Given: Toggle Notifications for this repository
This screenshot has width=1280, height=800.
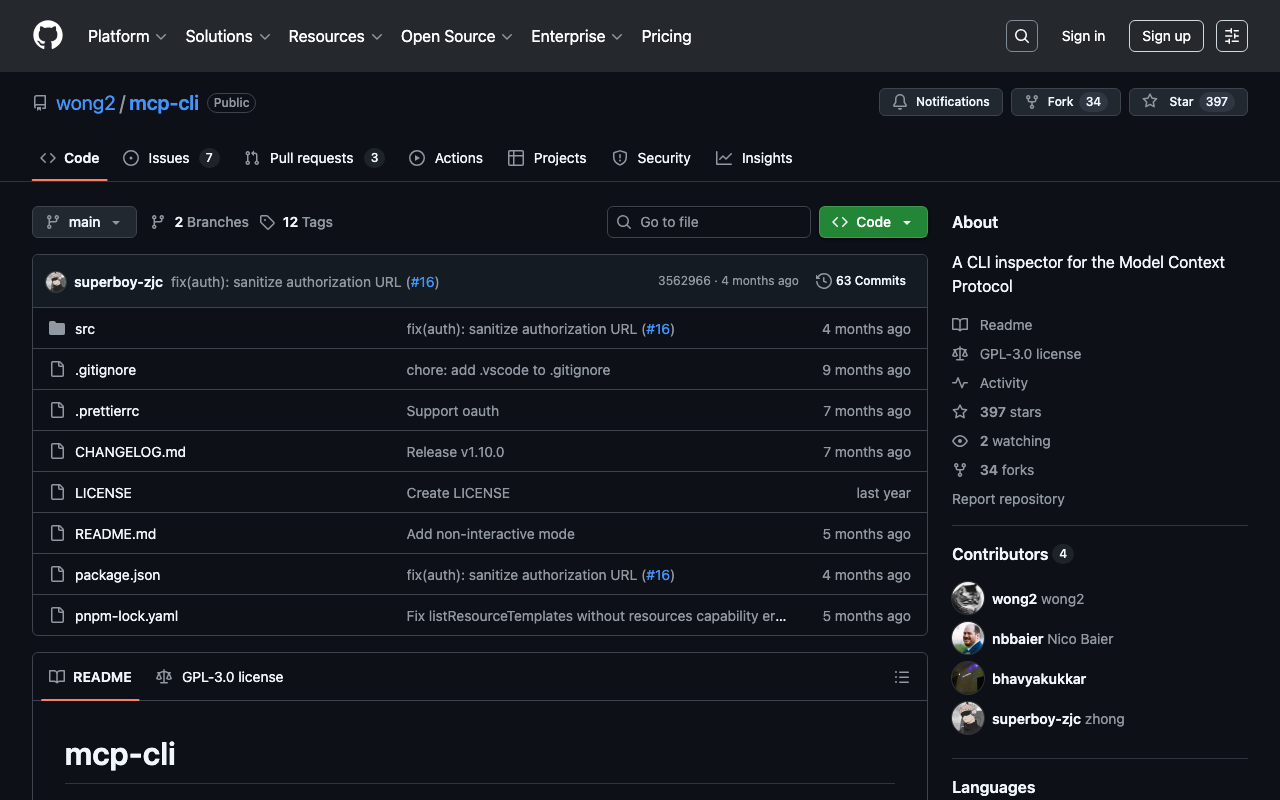Looking at the screenshot, I should pyautogui.click(x=940, y=102).
